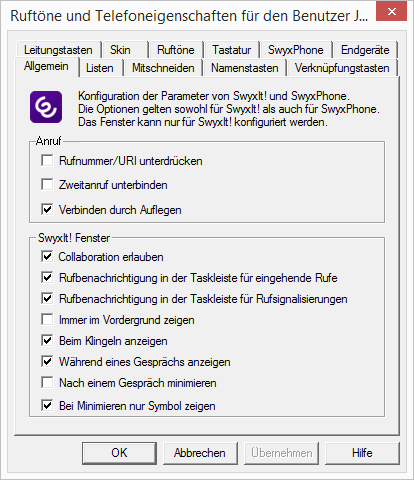Uncheck Beim Klingeln anzeigen
Image resolution: width=414 pixels, height=480 pixels.
click(47, 340)
